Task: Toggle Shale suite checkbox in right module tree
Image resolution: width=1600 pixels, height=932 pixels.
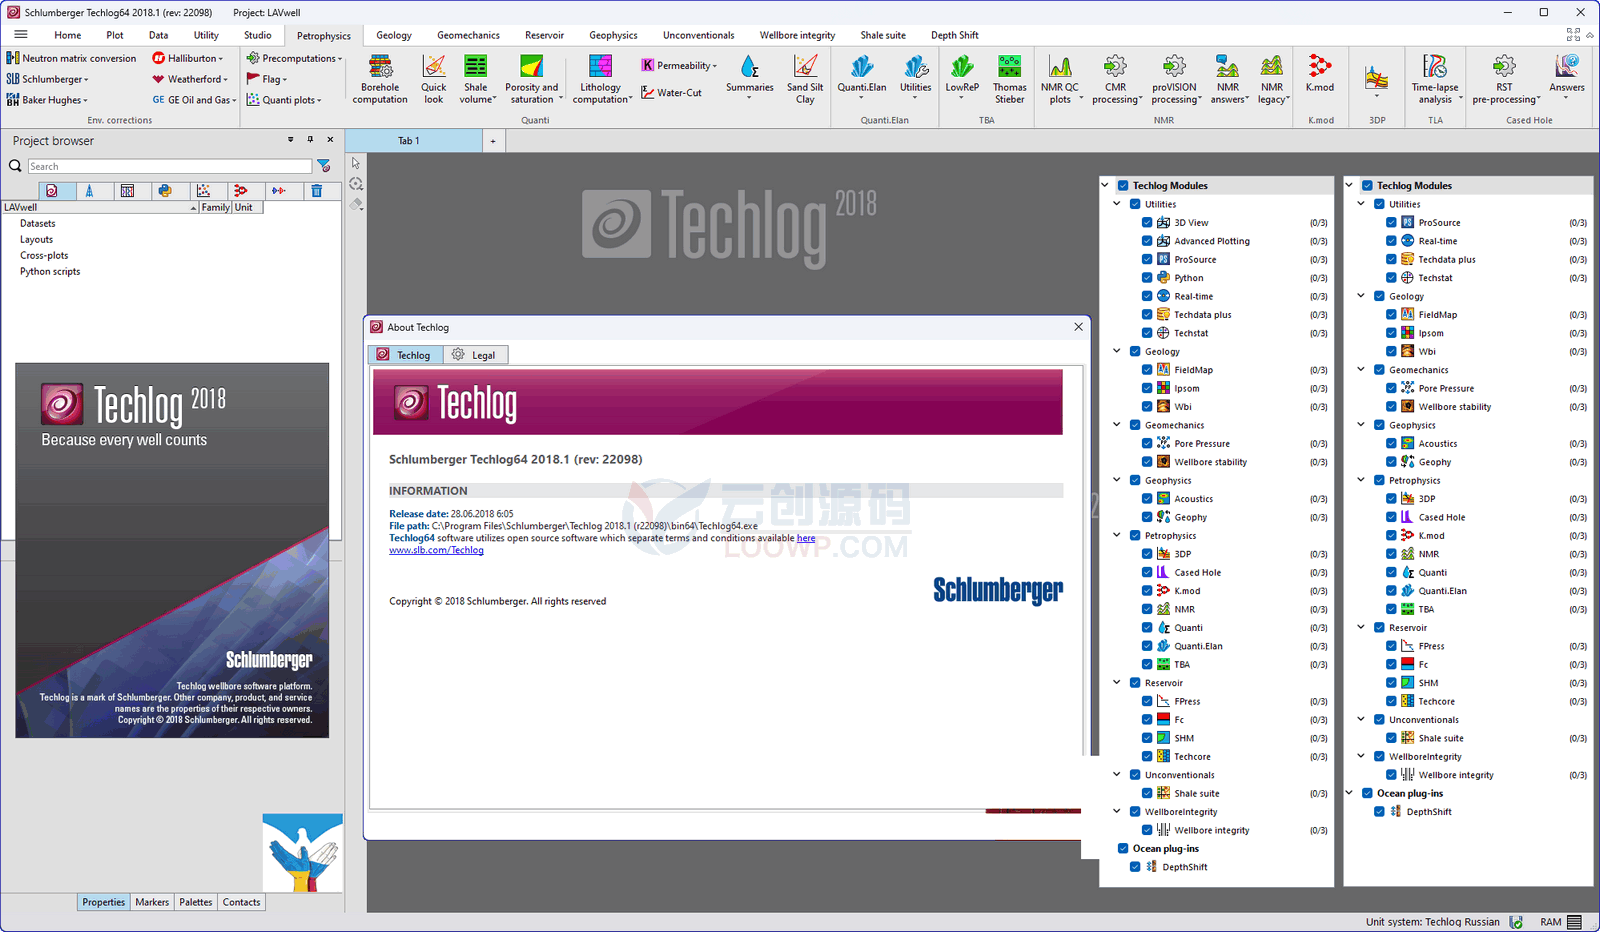Action: (1391, 738)
